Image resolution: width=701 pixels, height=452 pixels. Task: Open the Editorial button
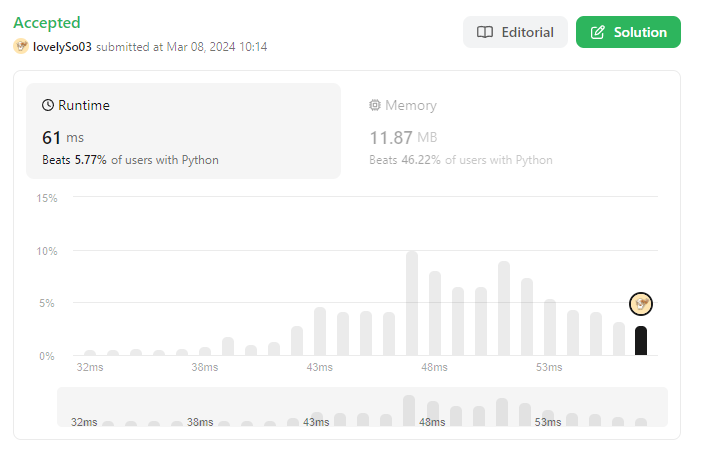[x=515, y=32]
